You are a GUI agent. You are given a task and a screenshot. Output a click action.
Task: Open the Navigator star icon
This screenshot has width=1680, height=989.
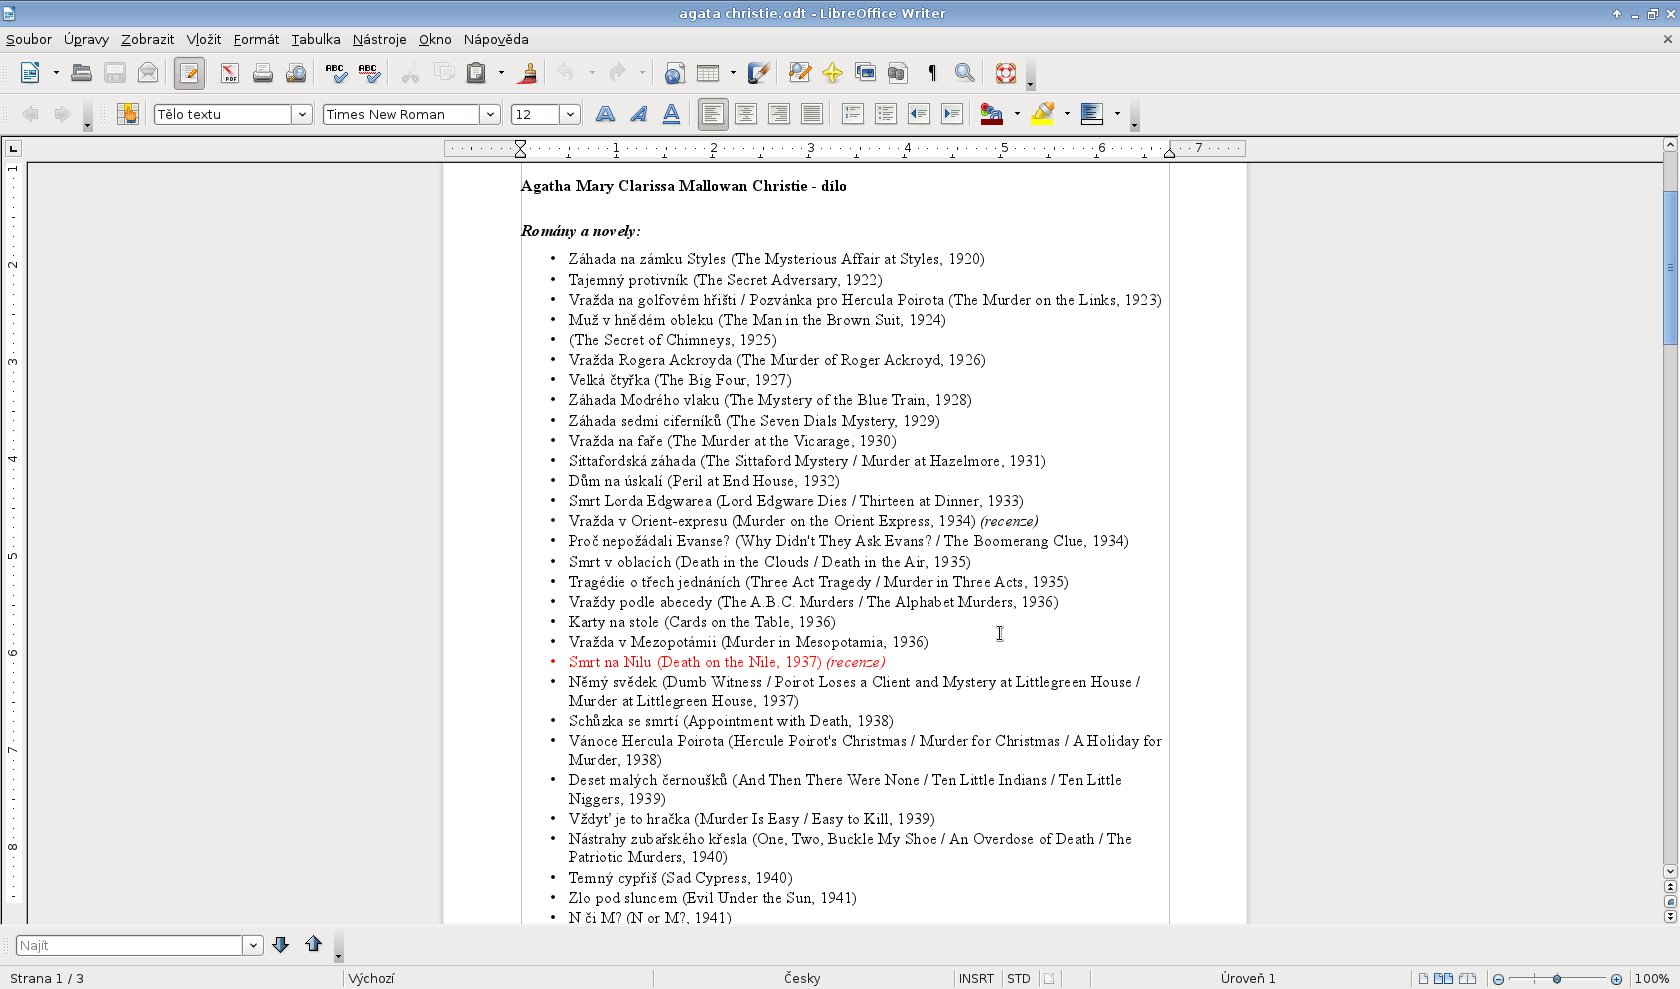(832, 73)
